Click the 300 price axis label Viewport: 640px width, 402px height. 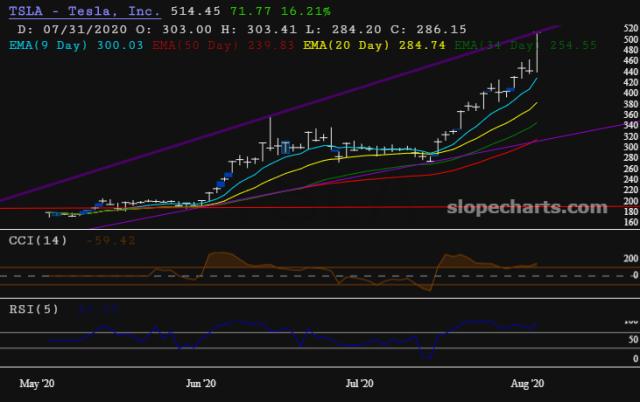(631, 147)
